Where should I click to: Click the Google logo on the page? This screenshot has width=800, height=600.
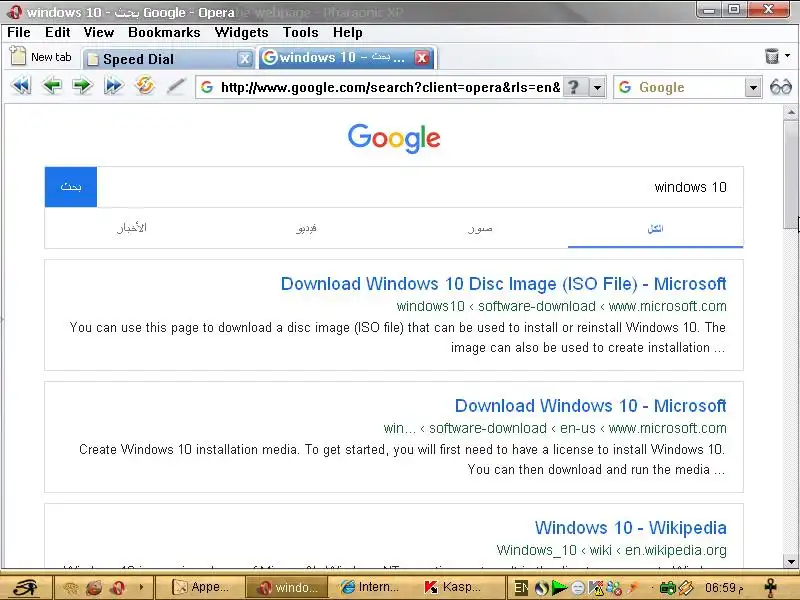point(394,138)
